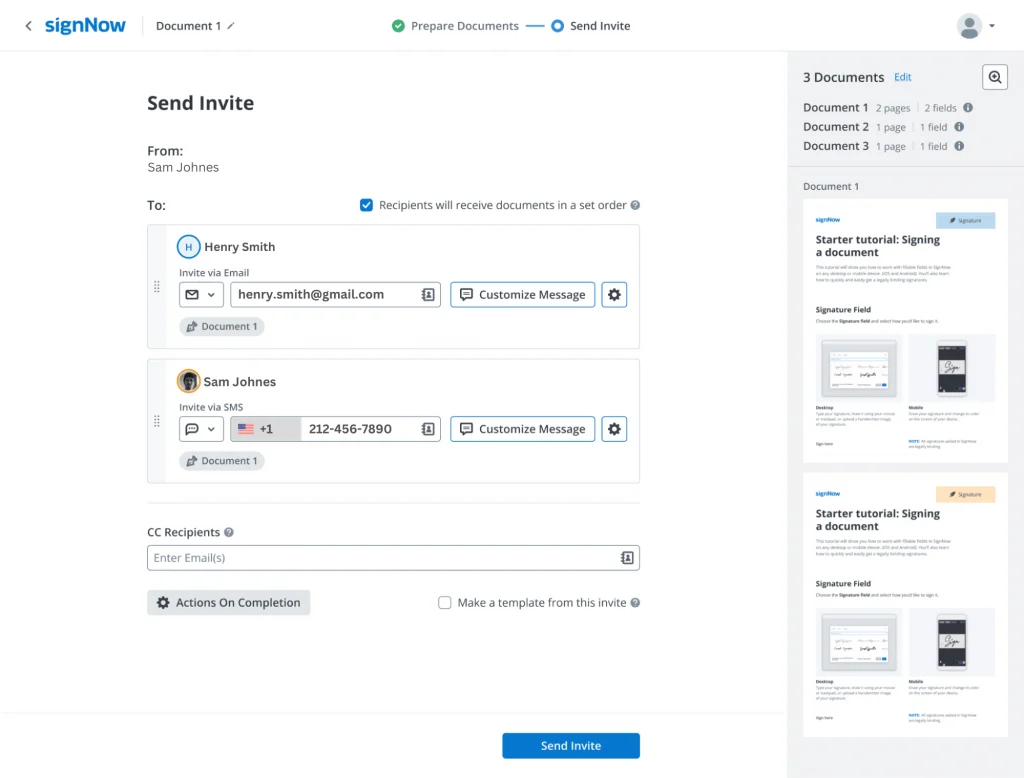Grab the drag handle beside Henry Smith
The image size is (1024, 778).
pyautogui.click(x=156, y=287)
